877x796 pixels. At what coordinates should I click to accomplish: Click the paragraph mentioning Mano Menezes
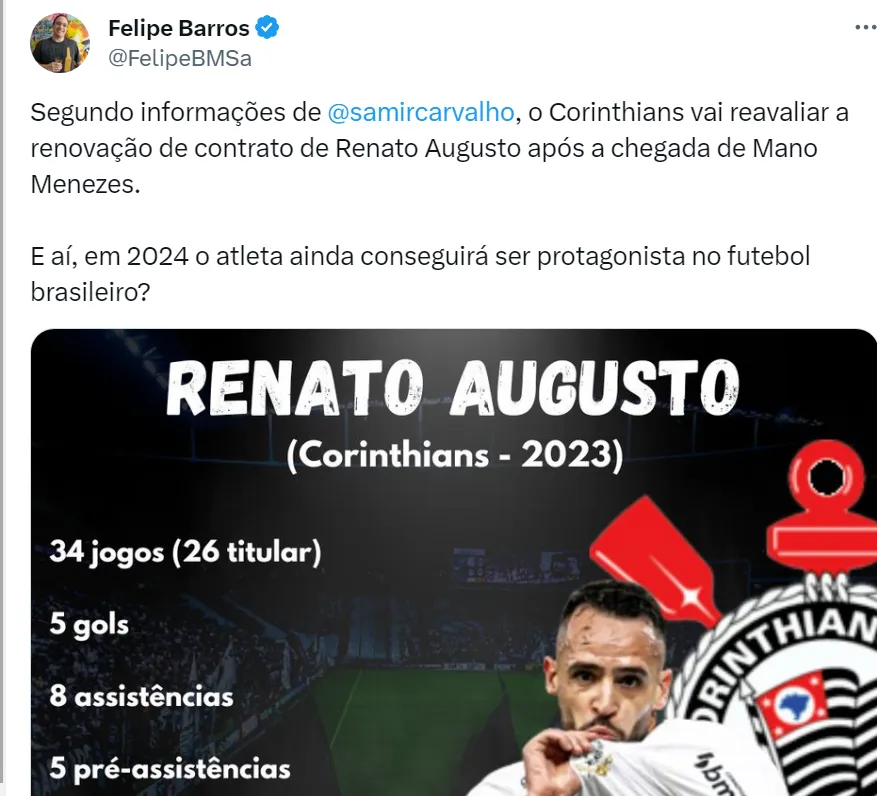[x=440, y=148]
